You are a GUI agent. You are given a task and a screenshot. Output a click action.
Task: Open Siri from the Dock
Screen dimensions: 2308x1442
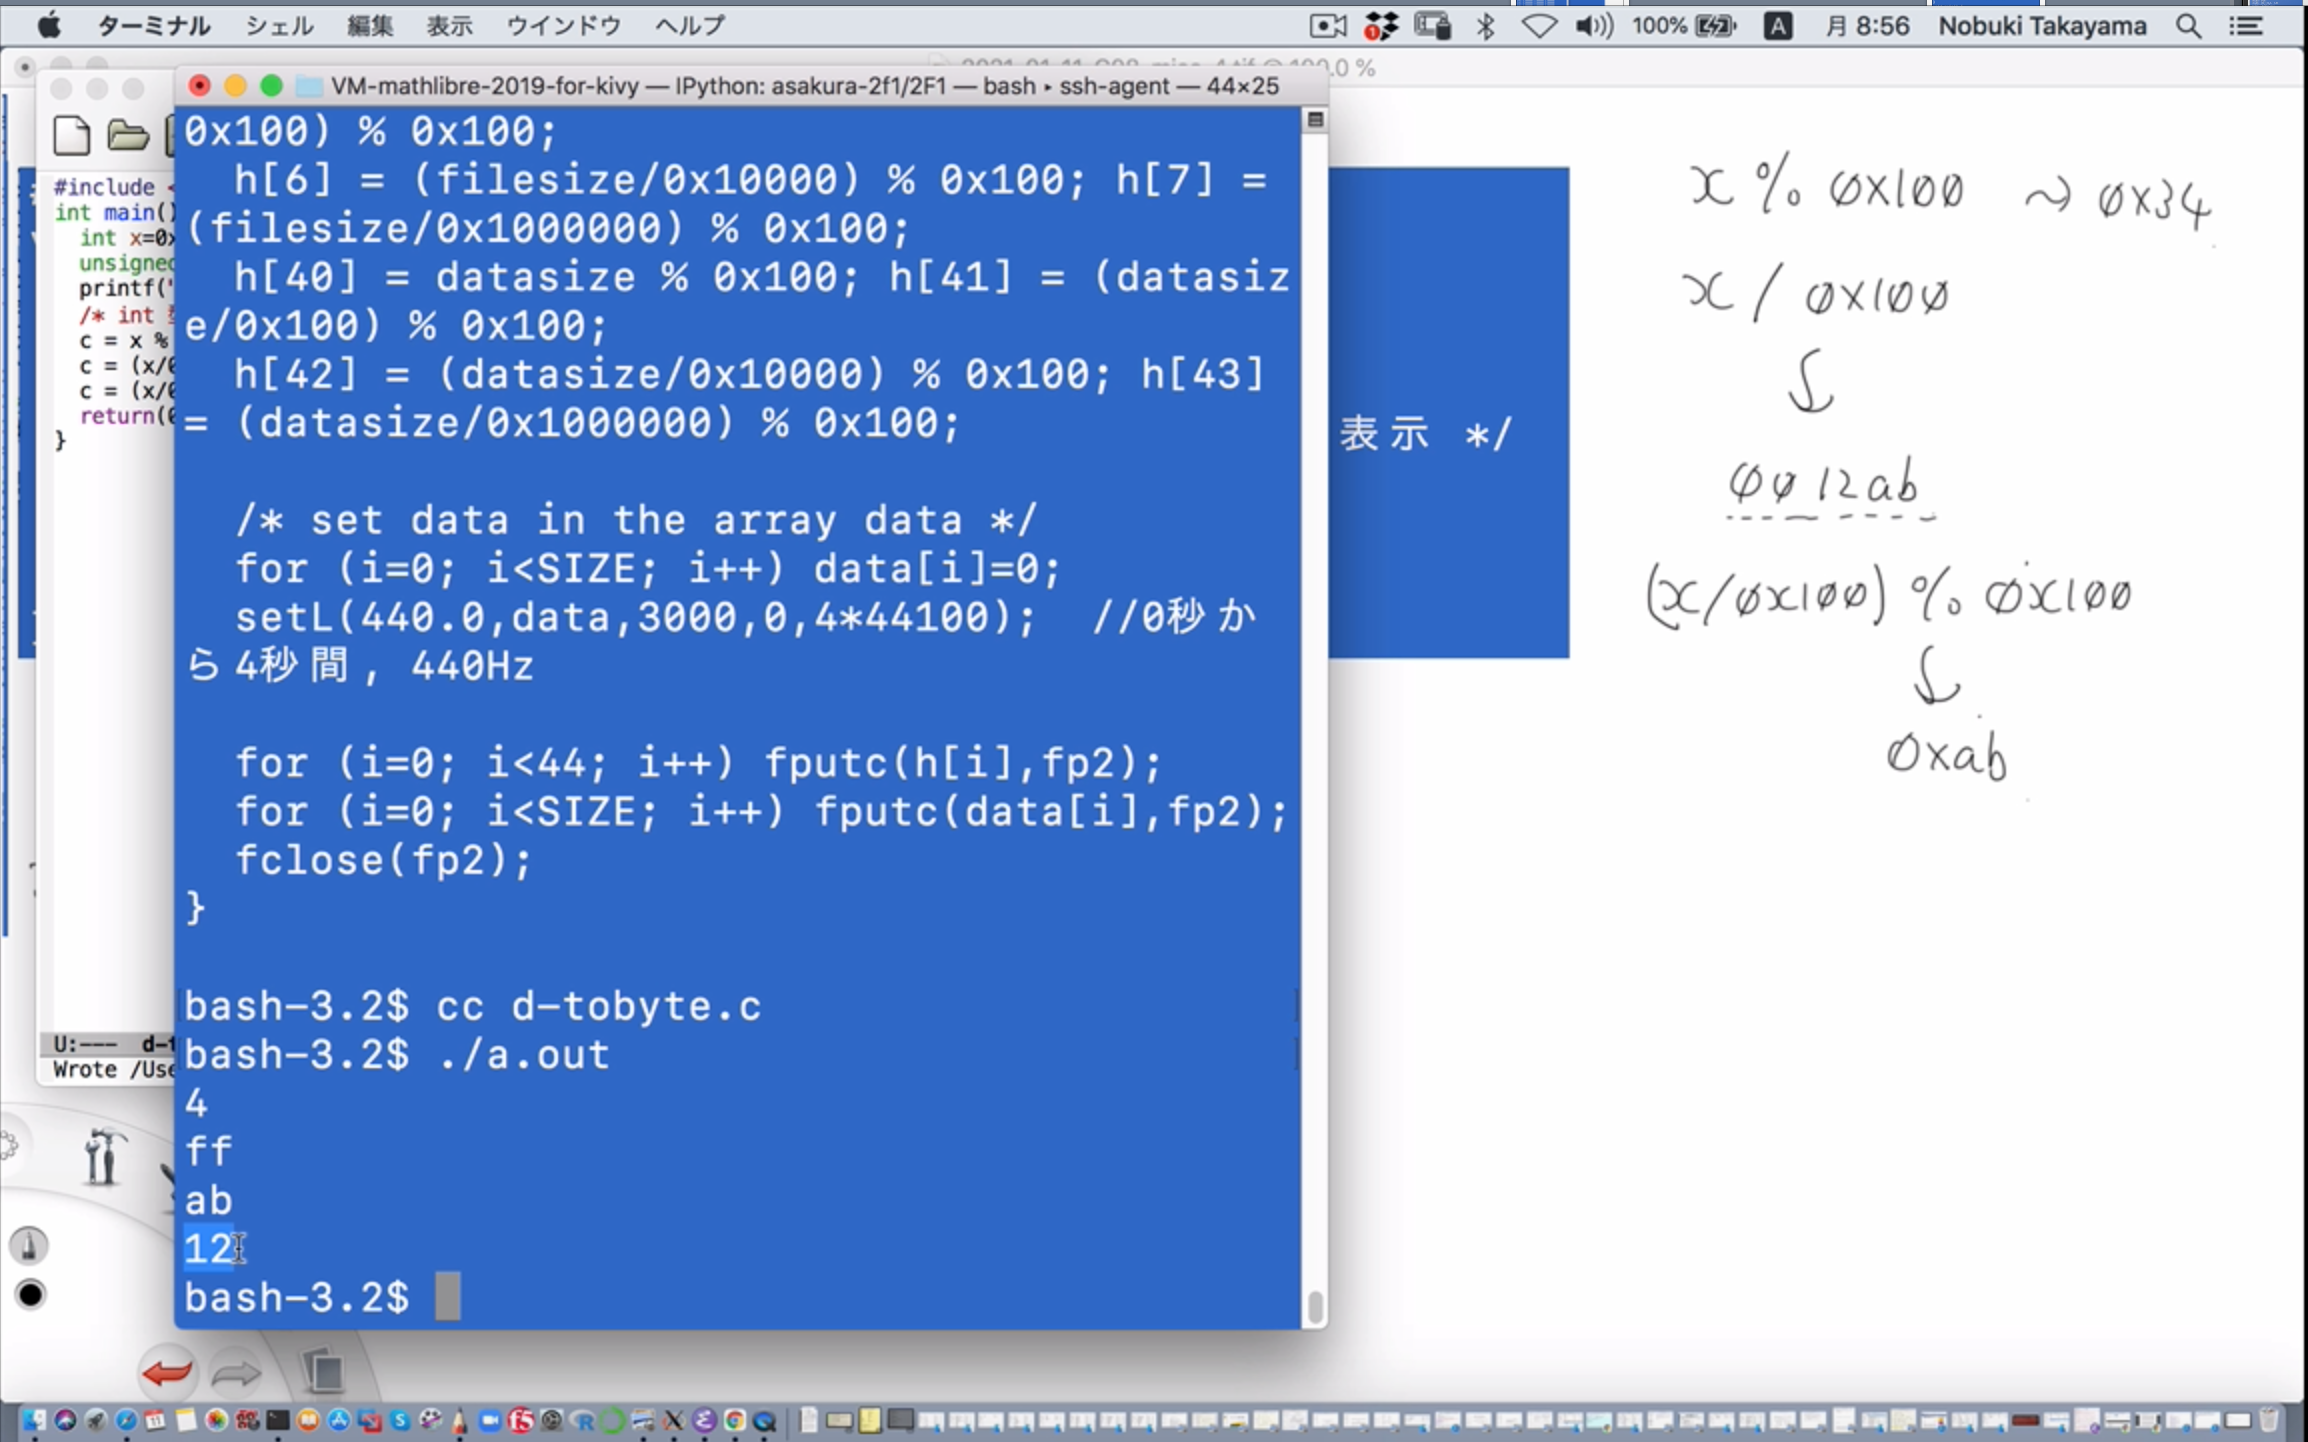click(65, 1420)
